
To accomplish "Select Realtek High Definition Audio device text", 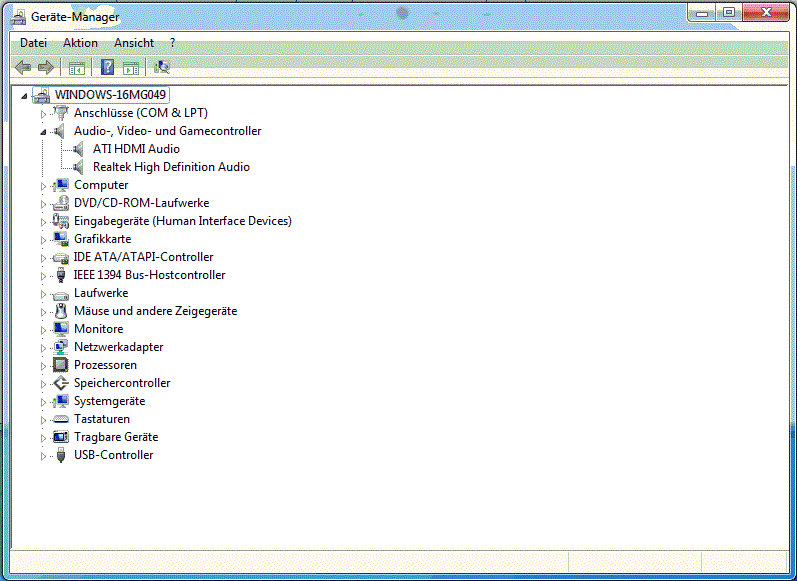I will (171, 167).
